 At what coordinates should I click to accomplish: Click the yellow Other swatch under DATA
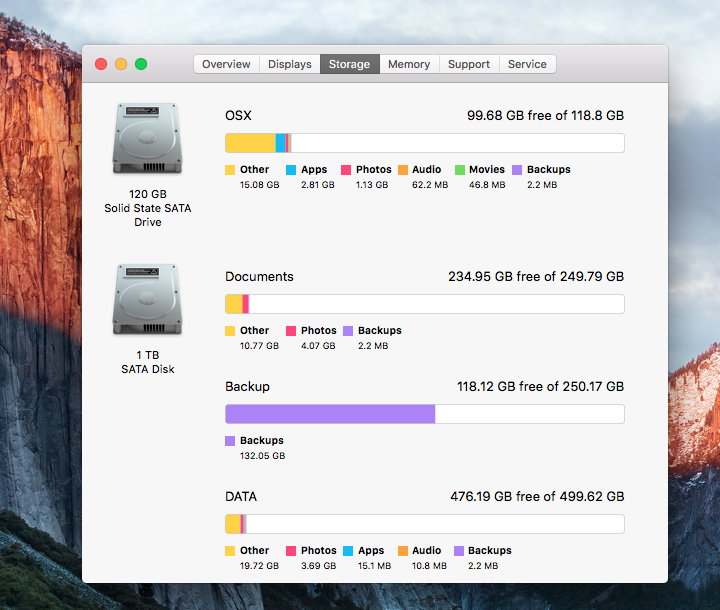230,551
